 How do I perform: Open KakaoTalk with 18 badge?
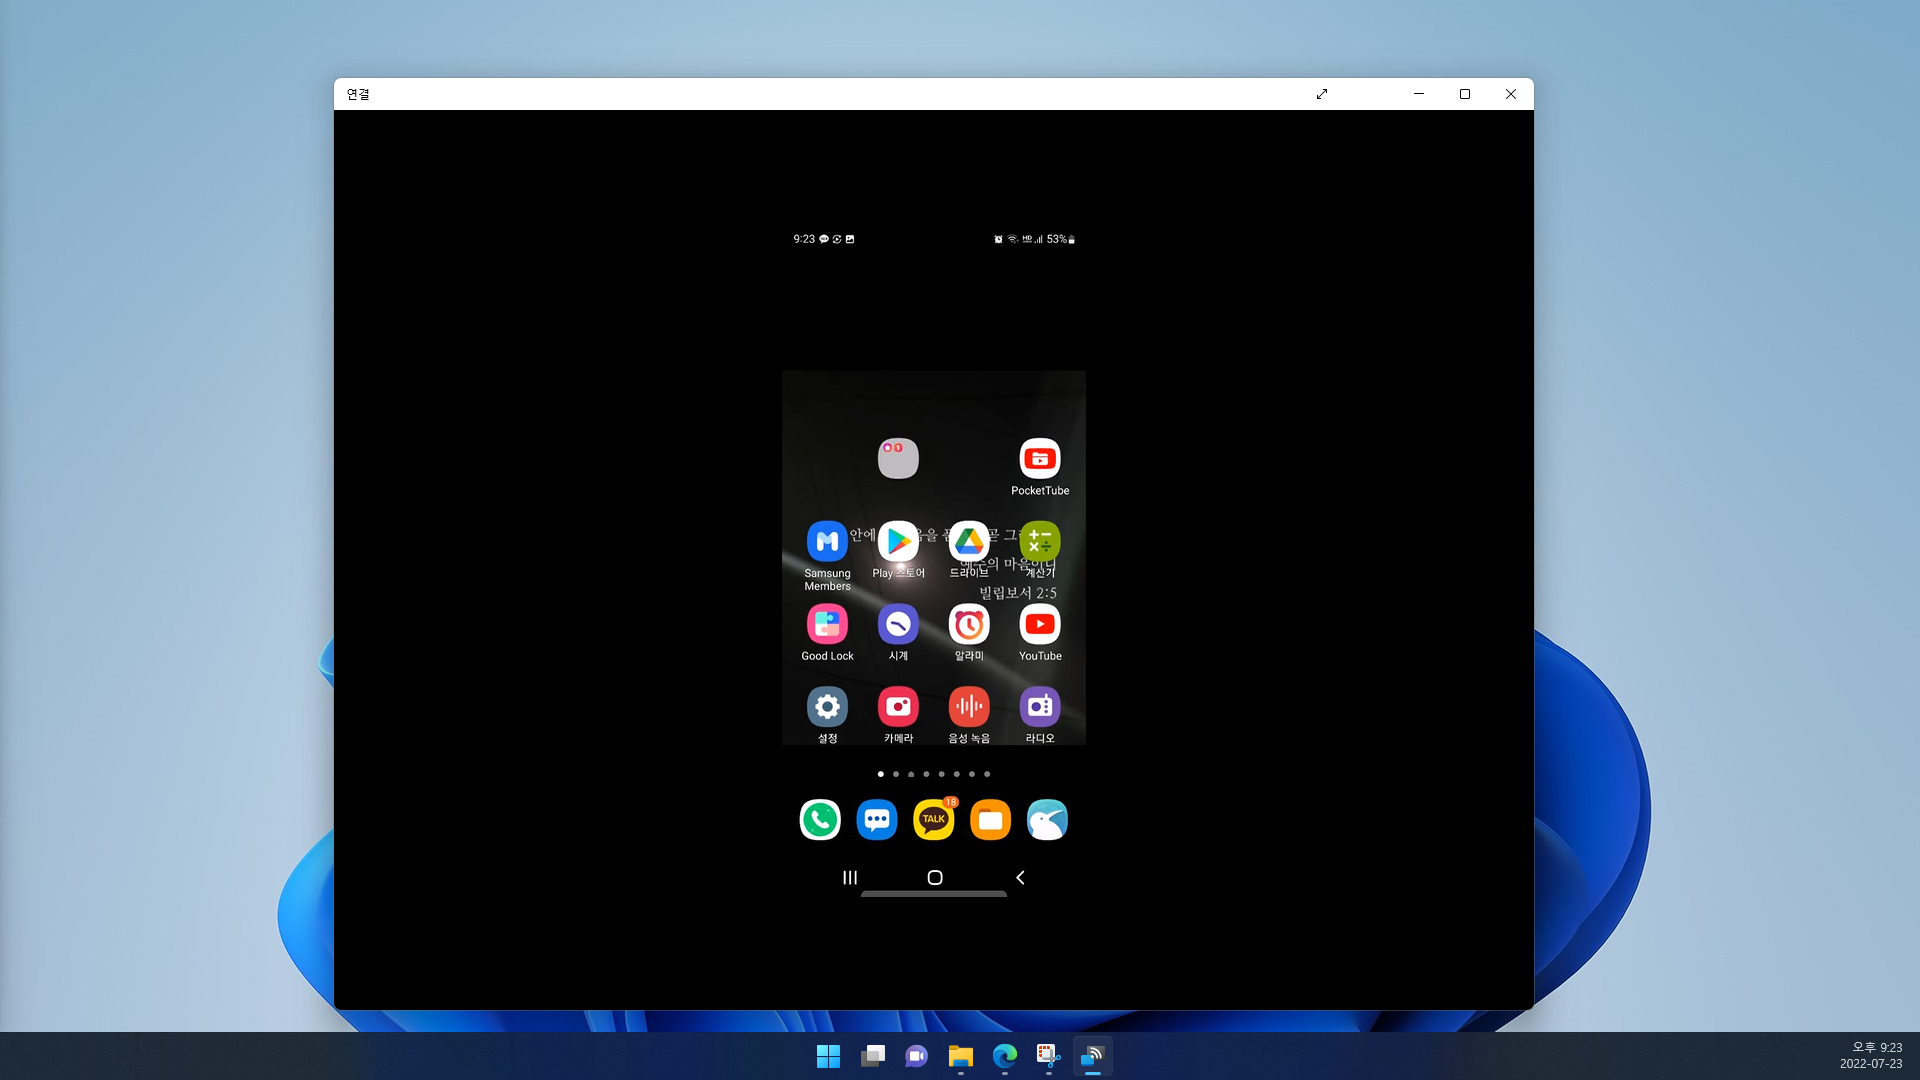933,820
